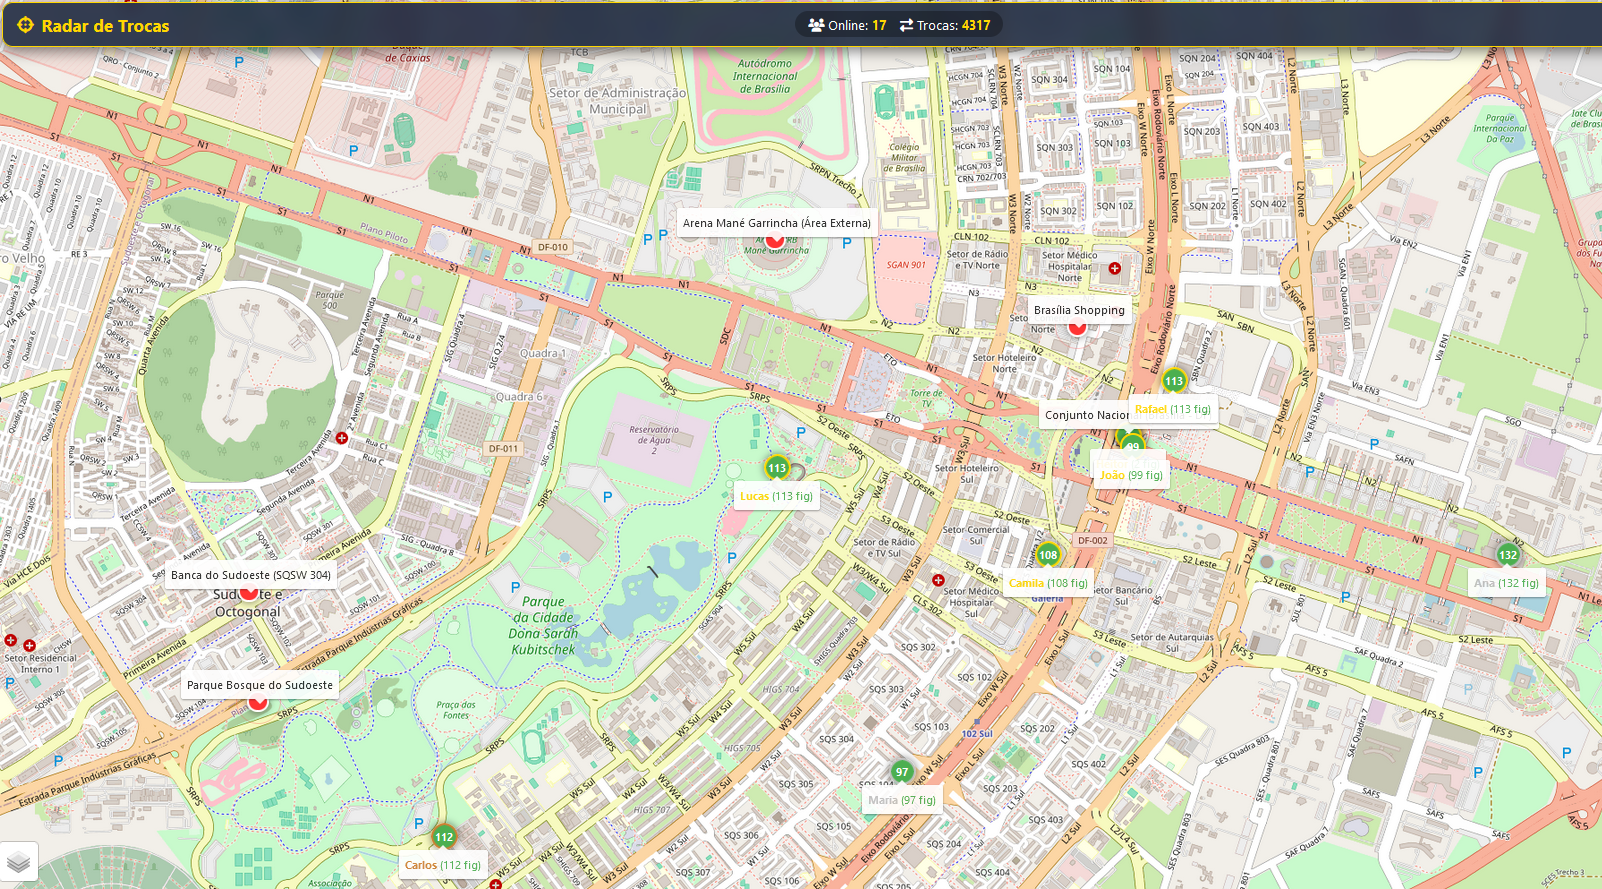Select Carlos's 112 marker

pyautogui.click(x=444, y=837)
